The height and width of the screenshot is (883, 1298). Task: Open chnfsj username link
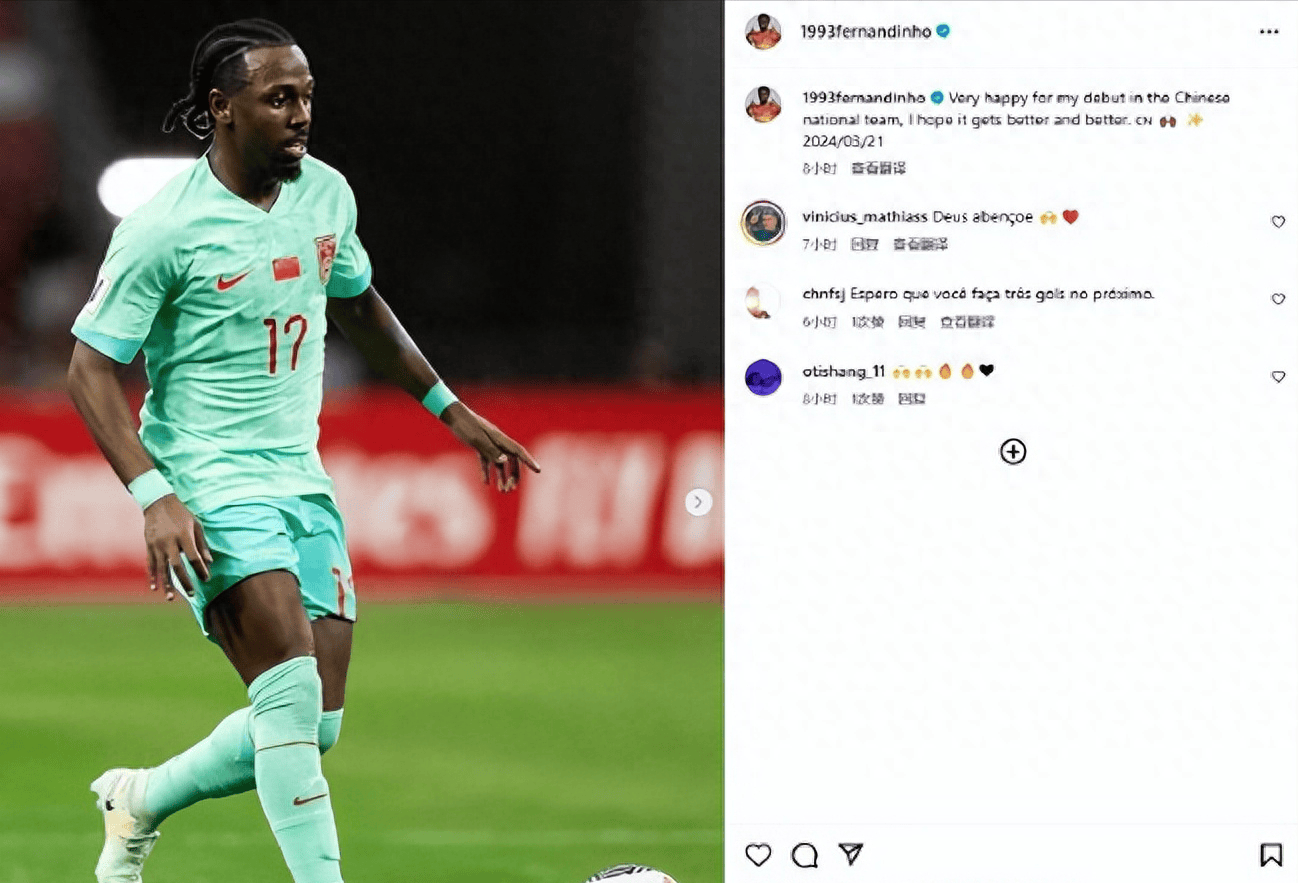pyautogui.click(x=824, y=294)
